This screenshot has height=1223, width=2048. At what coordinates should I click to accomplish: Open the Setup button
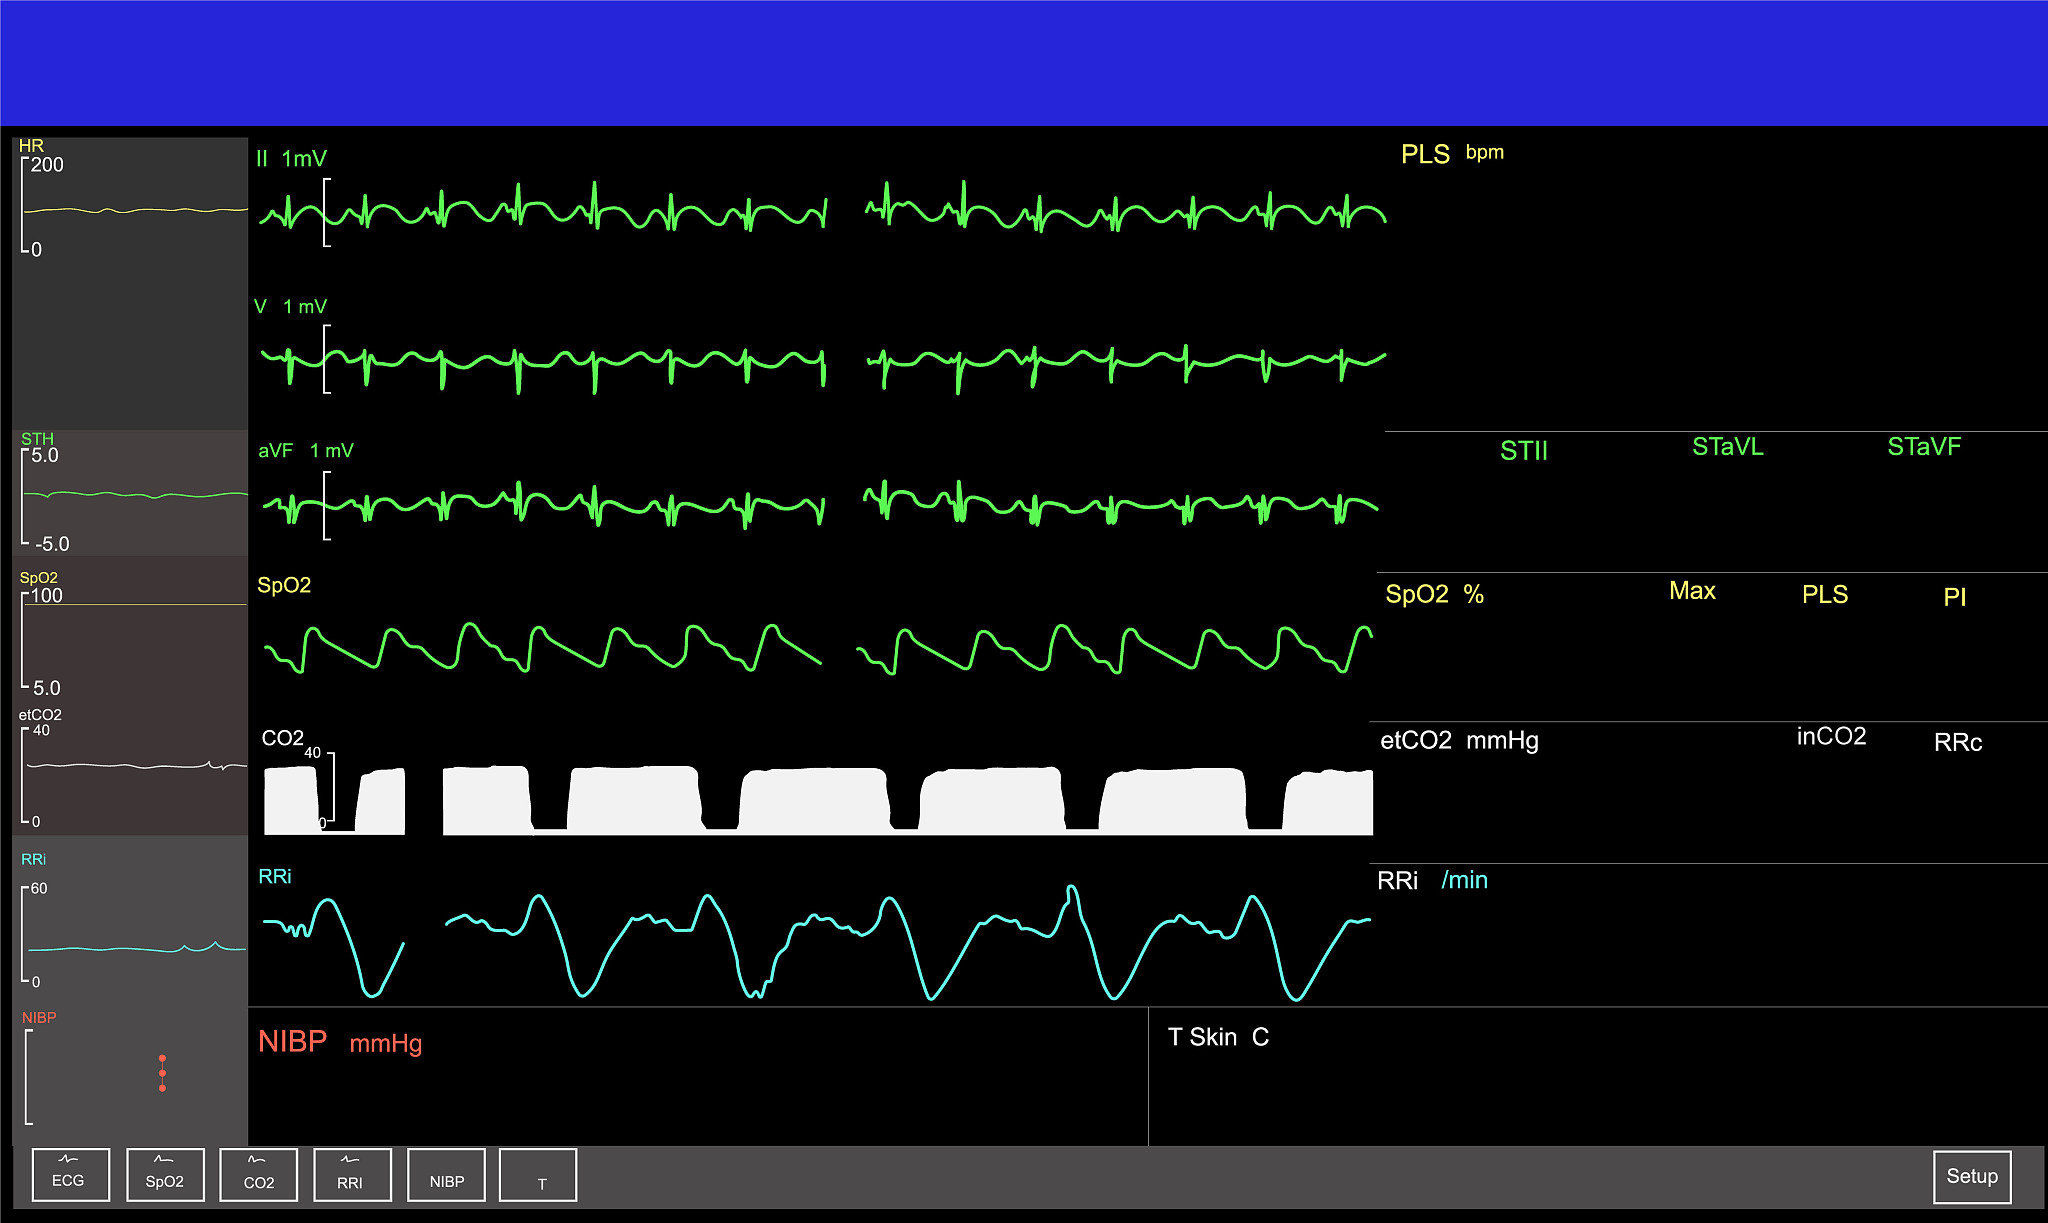[x=1971, y=1176]
